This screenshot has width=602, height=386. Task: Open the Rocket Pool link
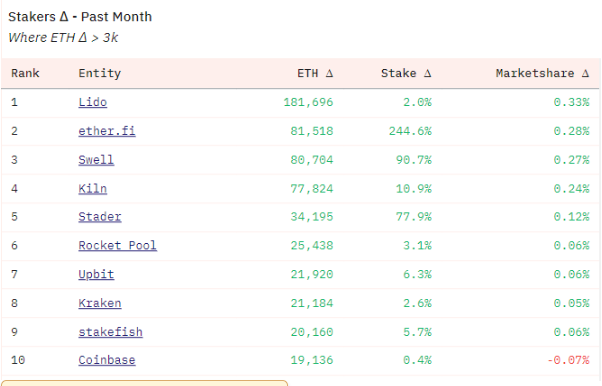pos(117,245)
